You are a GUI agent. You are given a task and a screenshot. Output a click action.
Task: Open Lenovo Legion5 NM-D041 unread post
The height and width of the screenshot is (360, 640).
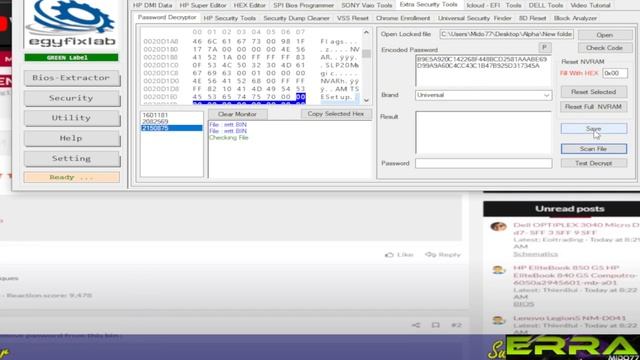pos(569,318)
